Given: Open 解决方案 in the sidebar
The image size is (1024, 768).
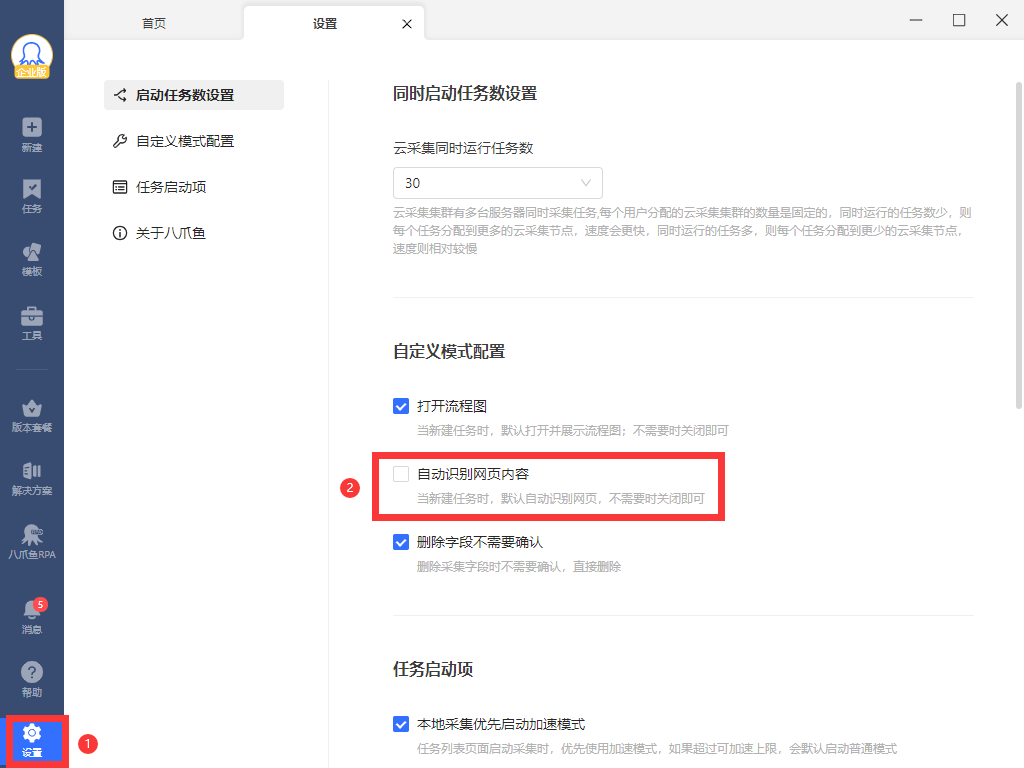Looking at the screenshot, I should 31,479.
